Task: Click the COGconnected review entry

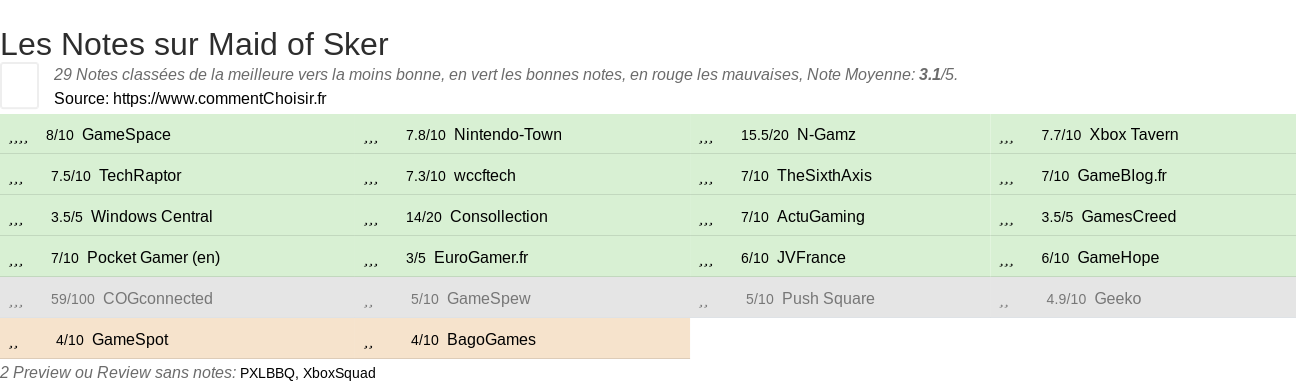Action: click(x=158, y=299)
